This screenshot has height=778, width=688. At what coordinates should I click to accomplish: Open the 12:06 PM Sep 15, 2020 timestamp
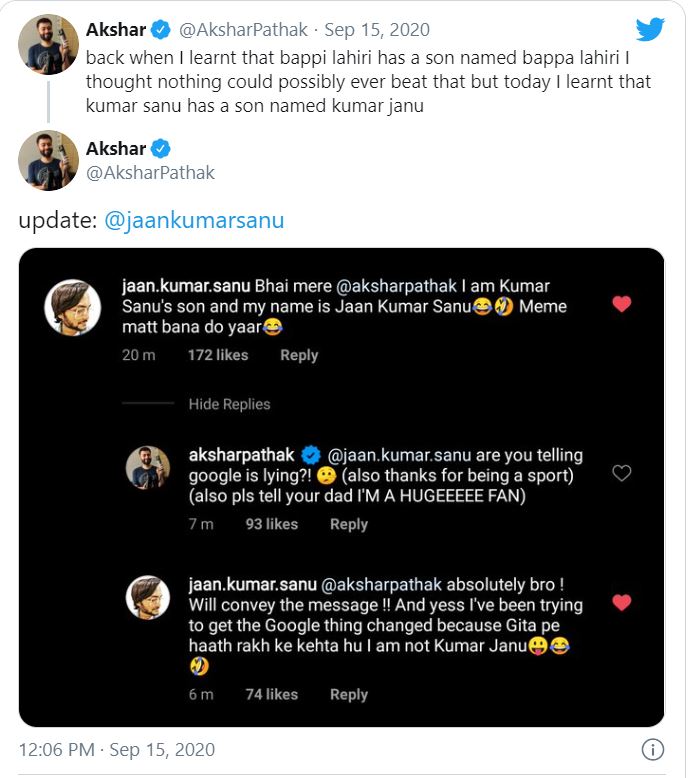[117, 749]
